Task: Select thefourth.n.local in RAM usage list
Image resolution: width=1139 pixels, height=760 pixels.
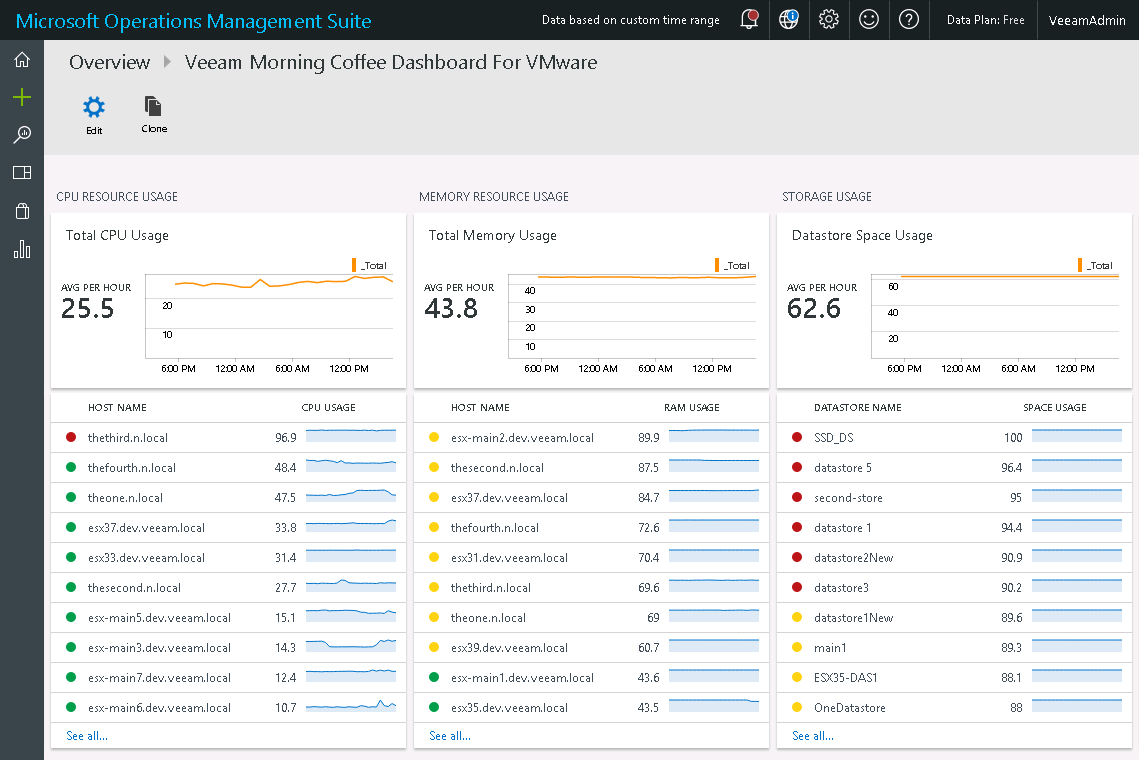Action: click(x=591, y=527)
